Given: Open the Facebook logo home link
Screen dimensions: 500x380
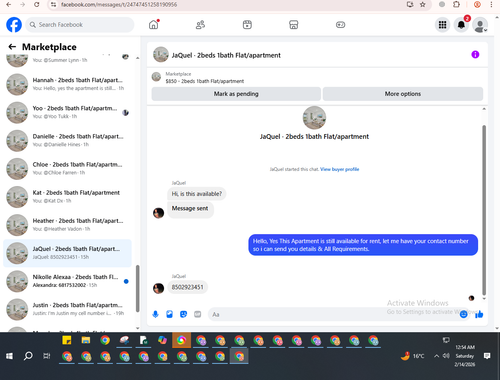Looking at the screenshot, I should point(14,25).
